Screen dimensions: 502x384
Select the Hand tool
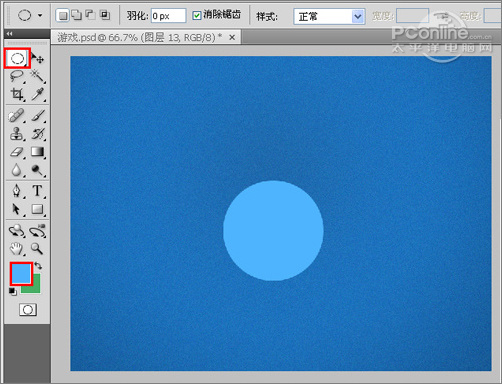tap(17, 249)
